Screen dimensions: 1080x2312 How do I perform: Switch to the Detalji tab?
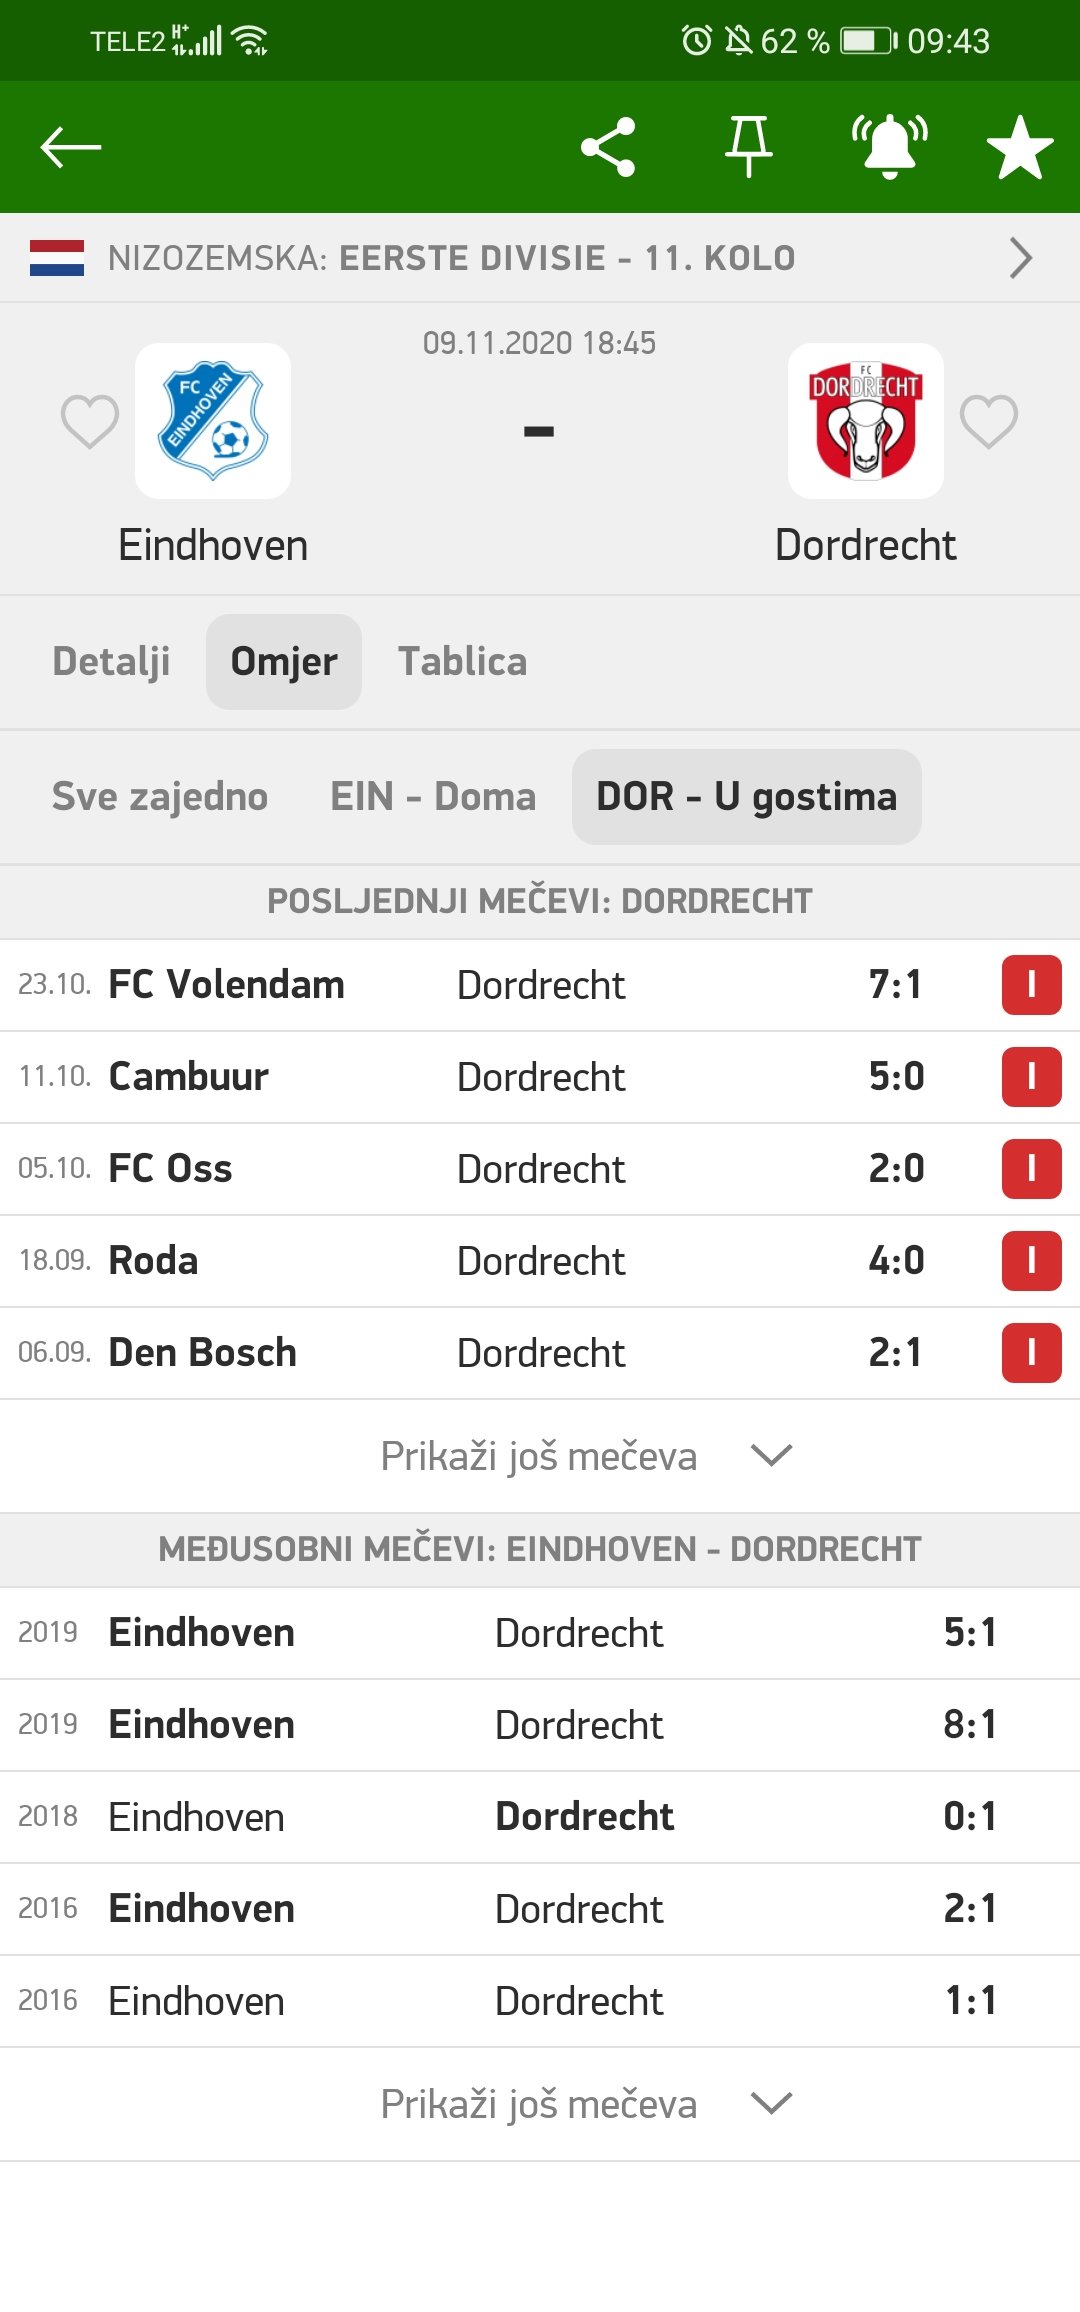[x=111, y=662]
